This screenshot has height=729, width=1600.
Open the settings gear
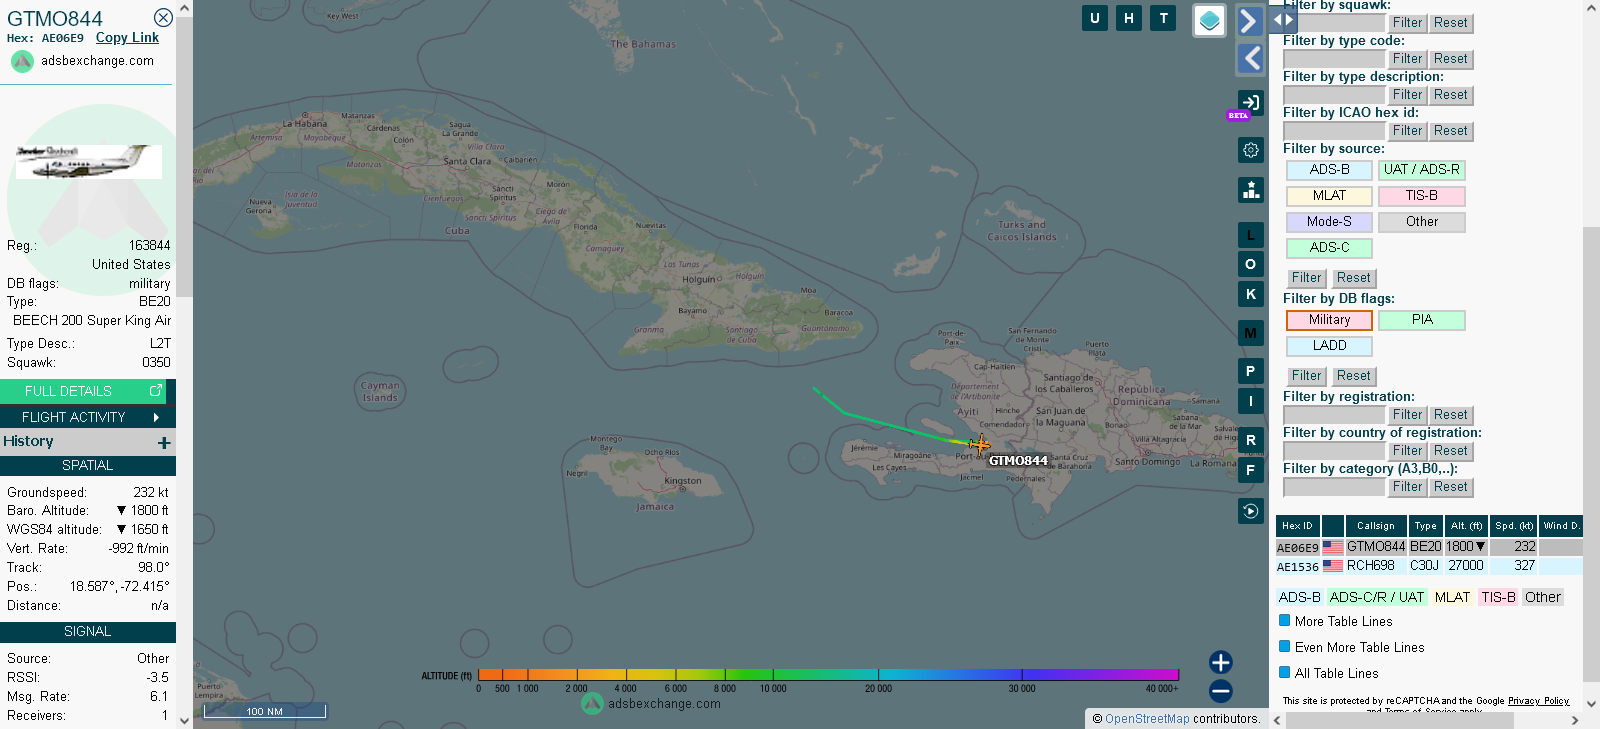click(x=1250, y=150)
